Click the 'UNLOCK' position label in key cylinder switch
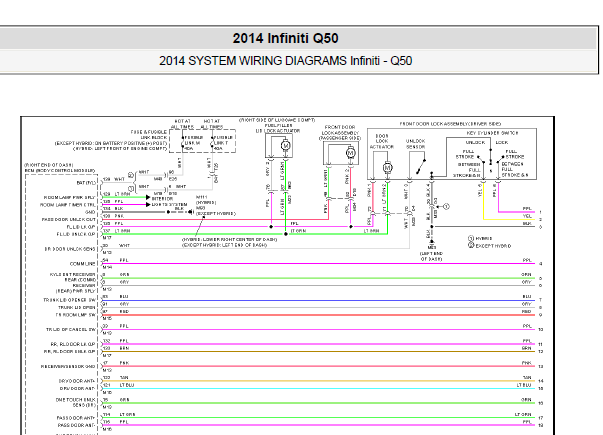 coord(476,142)
